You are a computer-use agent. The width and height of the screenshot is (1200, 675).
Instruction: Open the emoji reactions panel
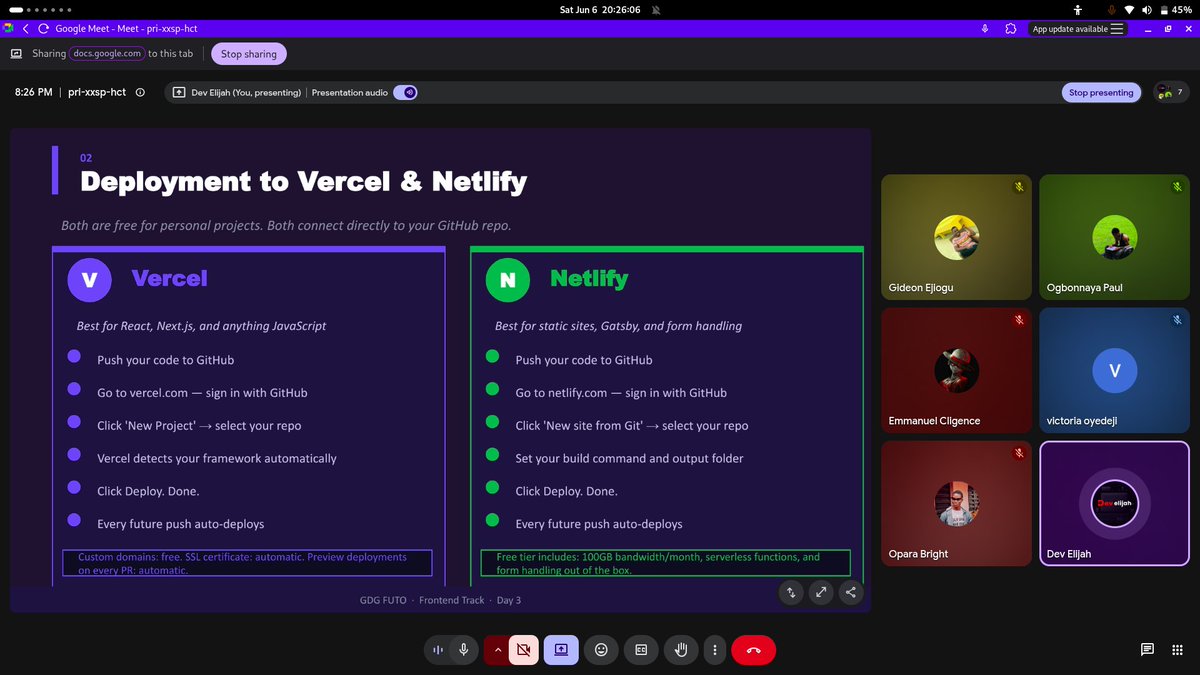point(601,650)
